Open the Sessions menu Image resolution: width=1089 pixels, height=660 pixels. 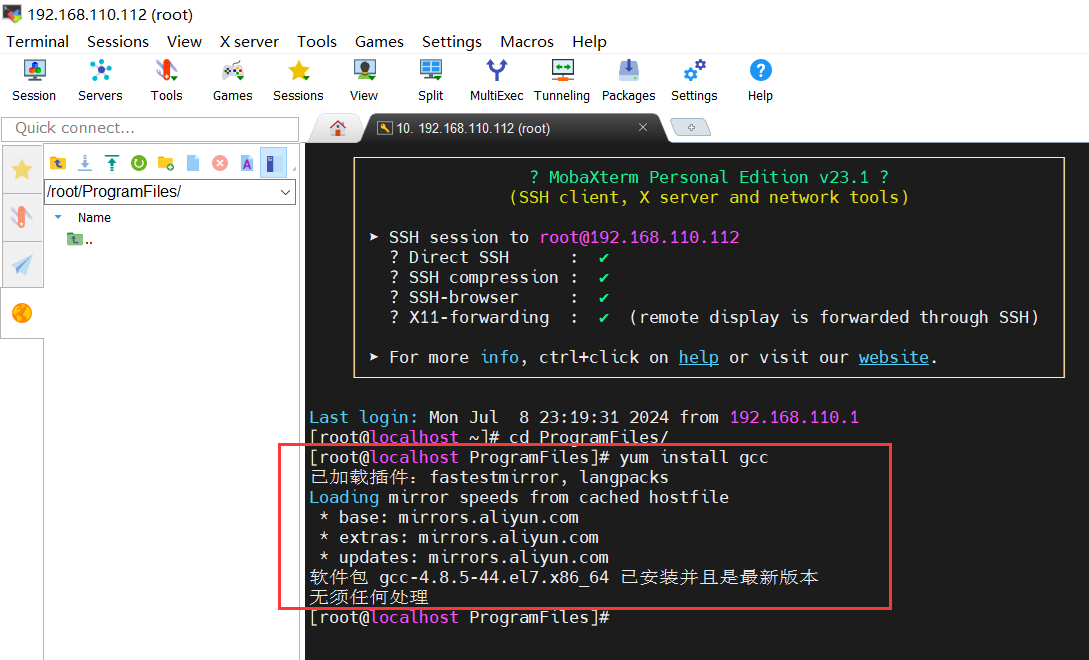118,42
